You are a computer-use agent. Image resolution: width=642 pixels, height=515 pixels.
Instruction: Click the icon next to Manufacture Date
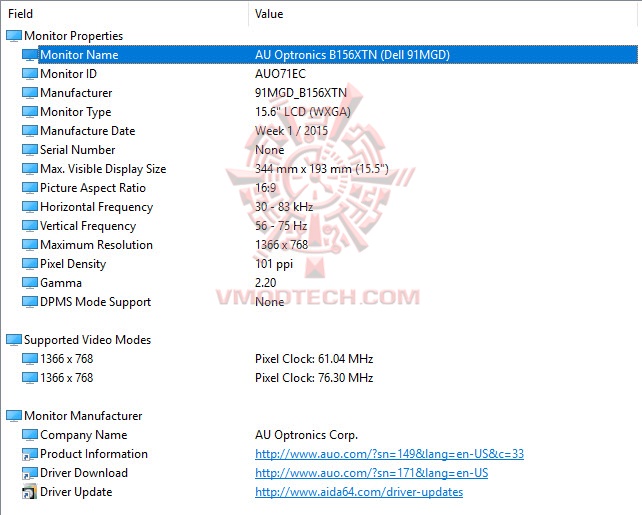tap(30, 131)
